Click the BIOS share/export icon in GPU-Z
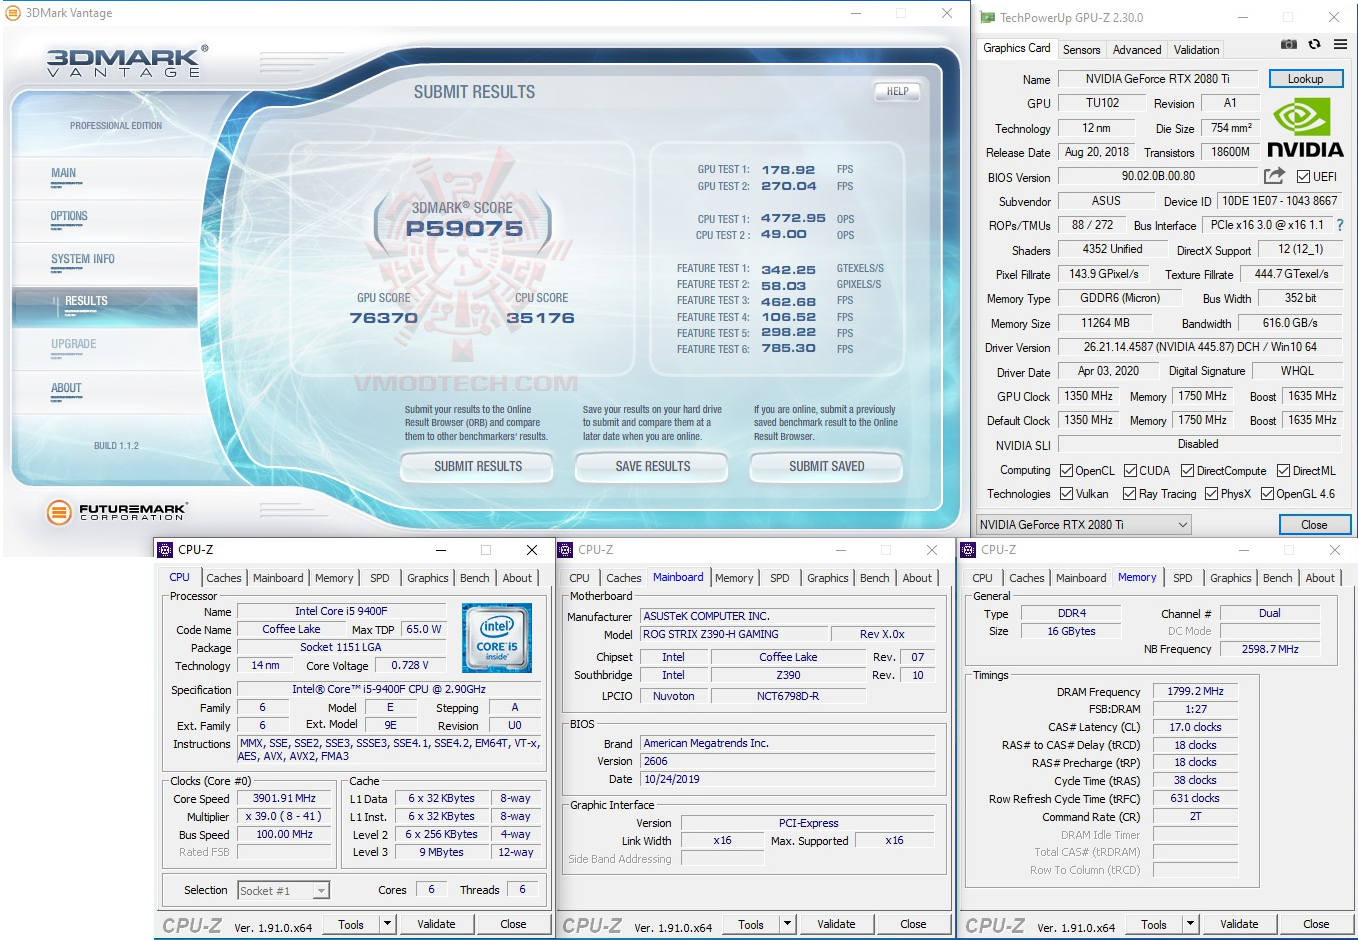 pos(1274,176)
